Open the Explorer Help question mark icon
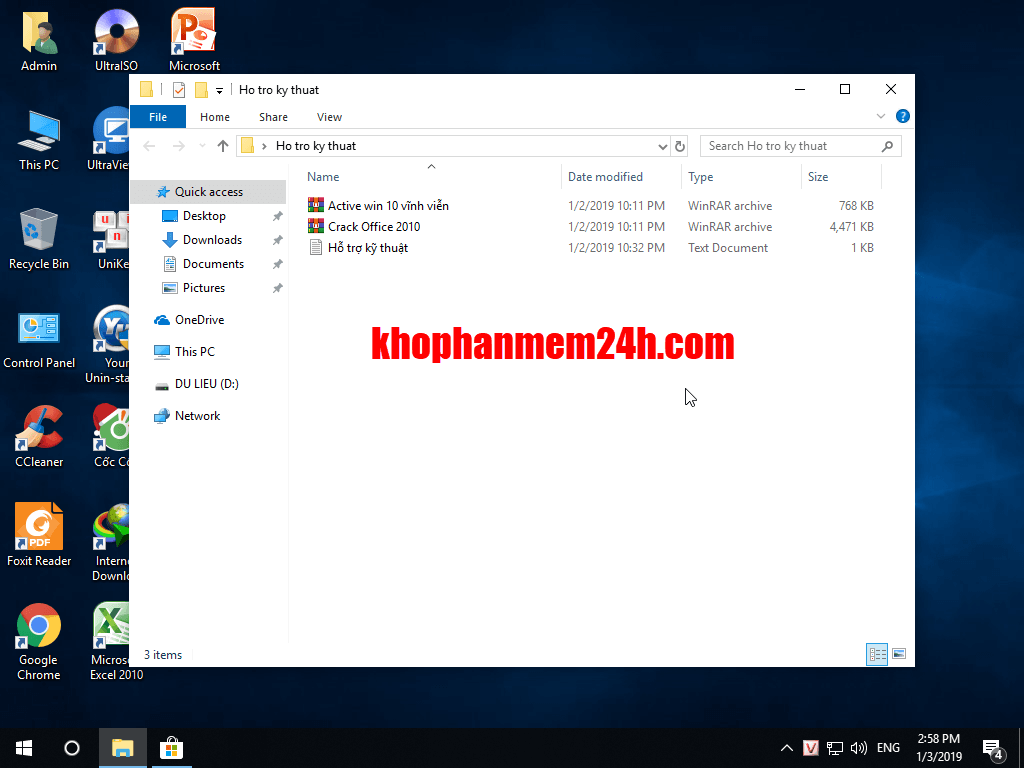This screenshot has height=768, width=1024. coord(902,117)
